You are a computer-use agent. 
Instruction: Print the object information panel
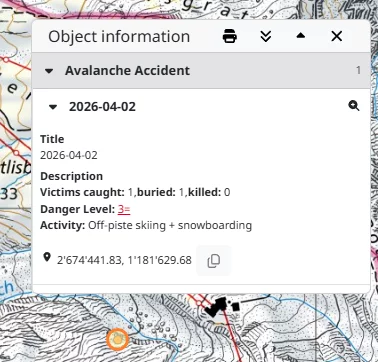(x=230, y=36)
